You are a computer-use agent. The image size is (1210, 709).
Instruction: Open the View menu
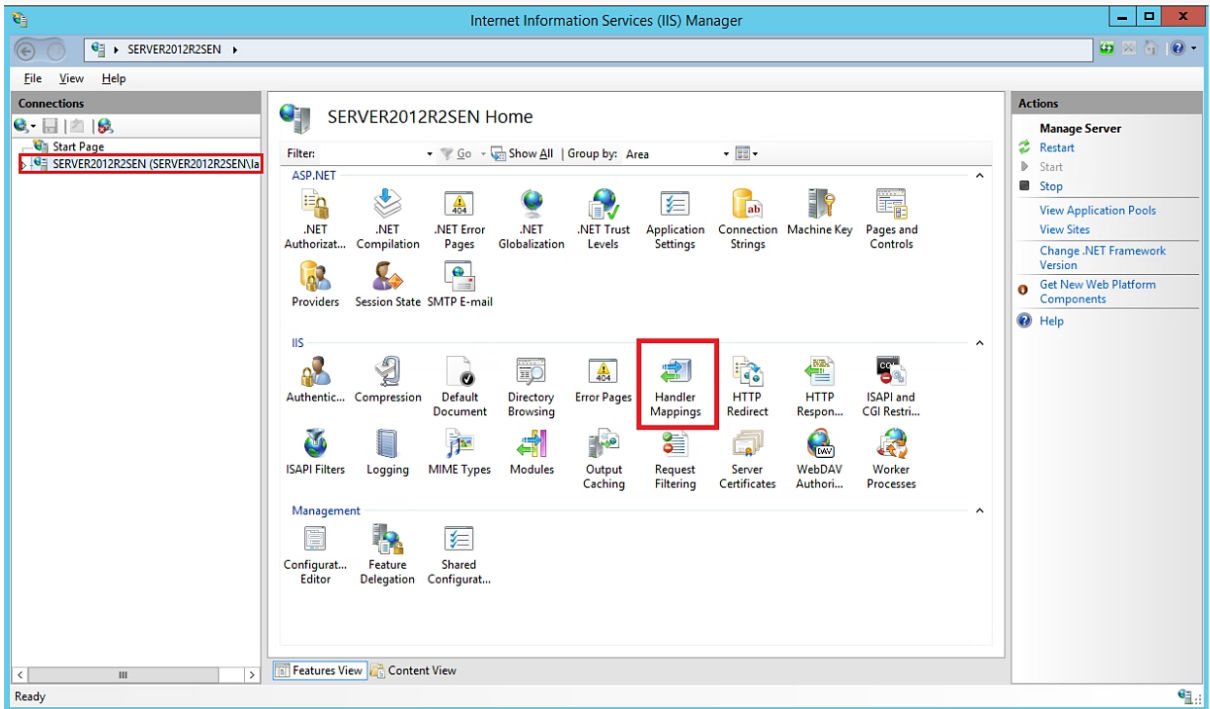coord(71,78)
